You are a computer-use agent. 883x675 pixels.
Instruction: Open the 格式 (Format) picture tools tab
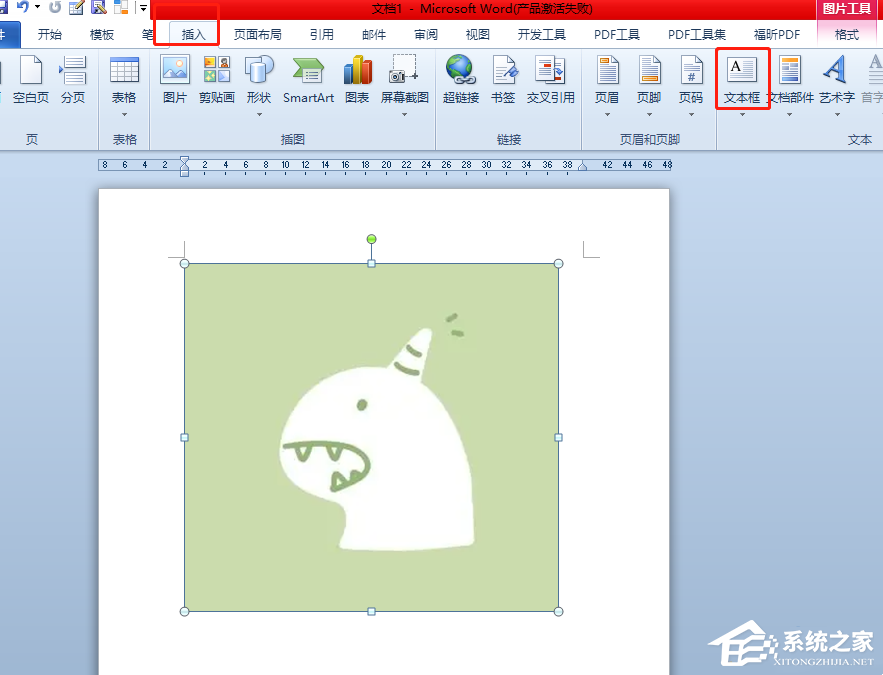846,35
